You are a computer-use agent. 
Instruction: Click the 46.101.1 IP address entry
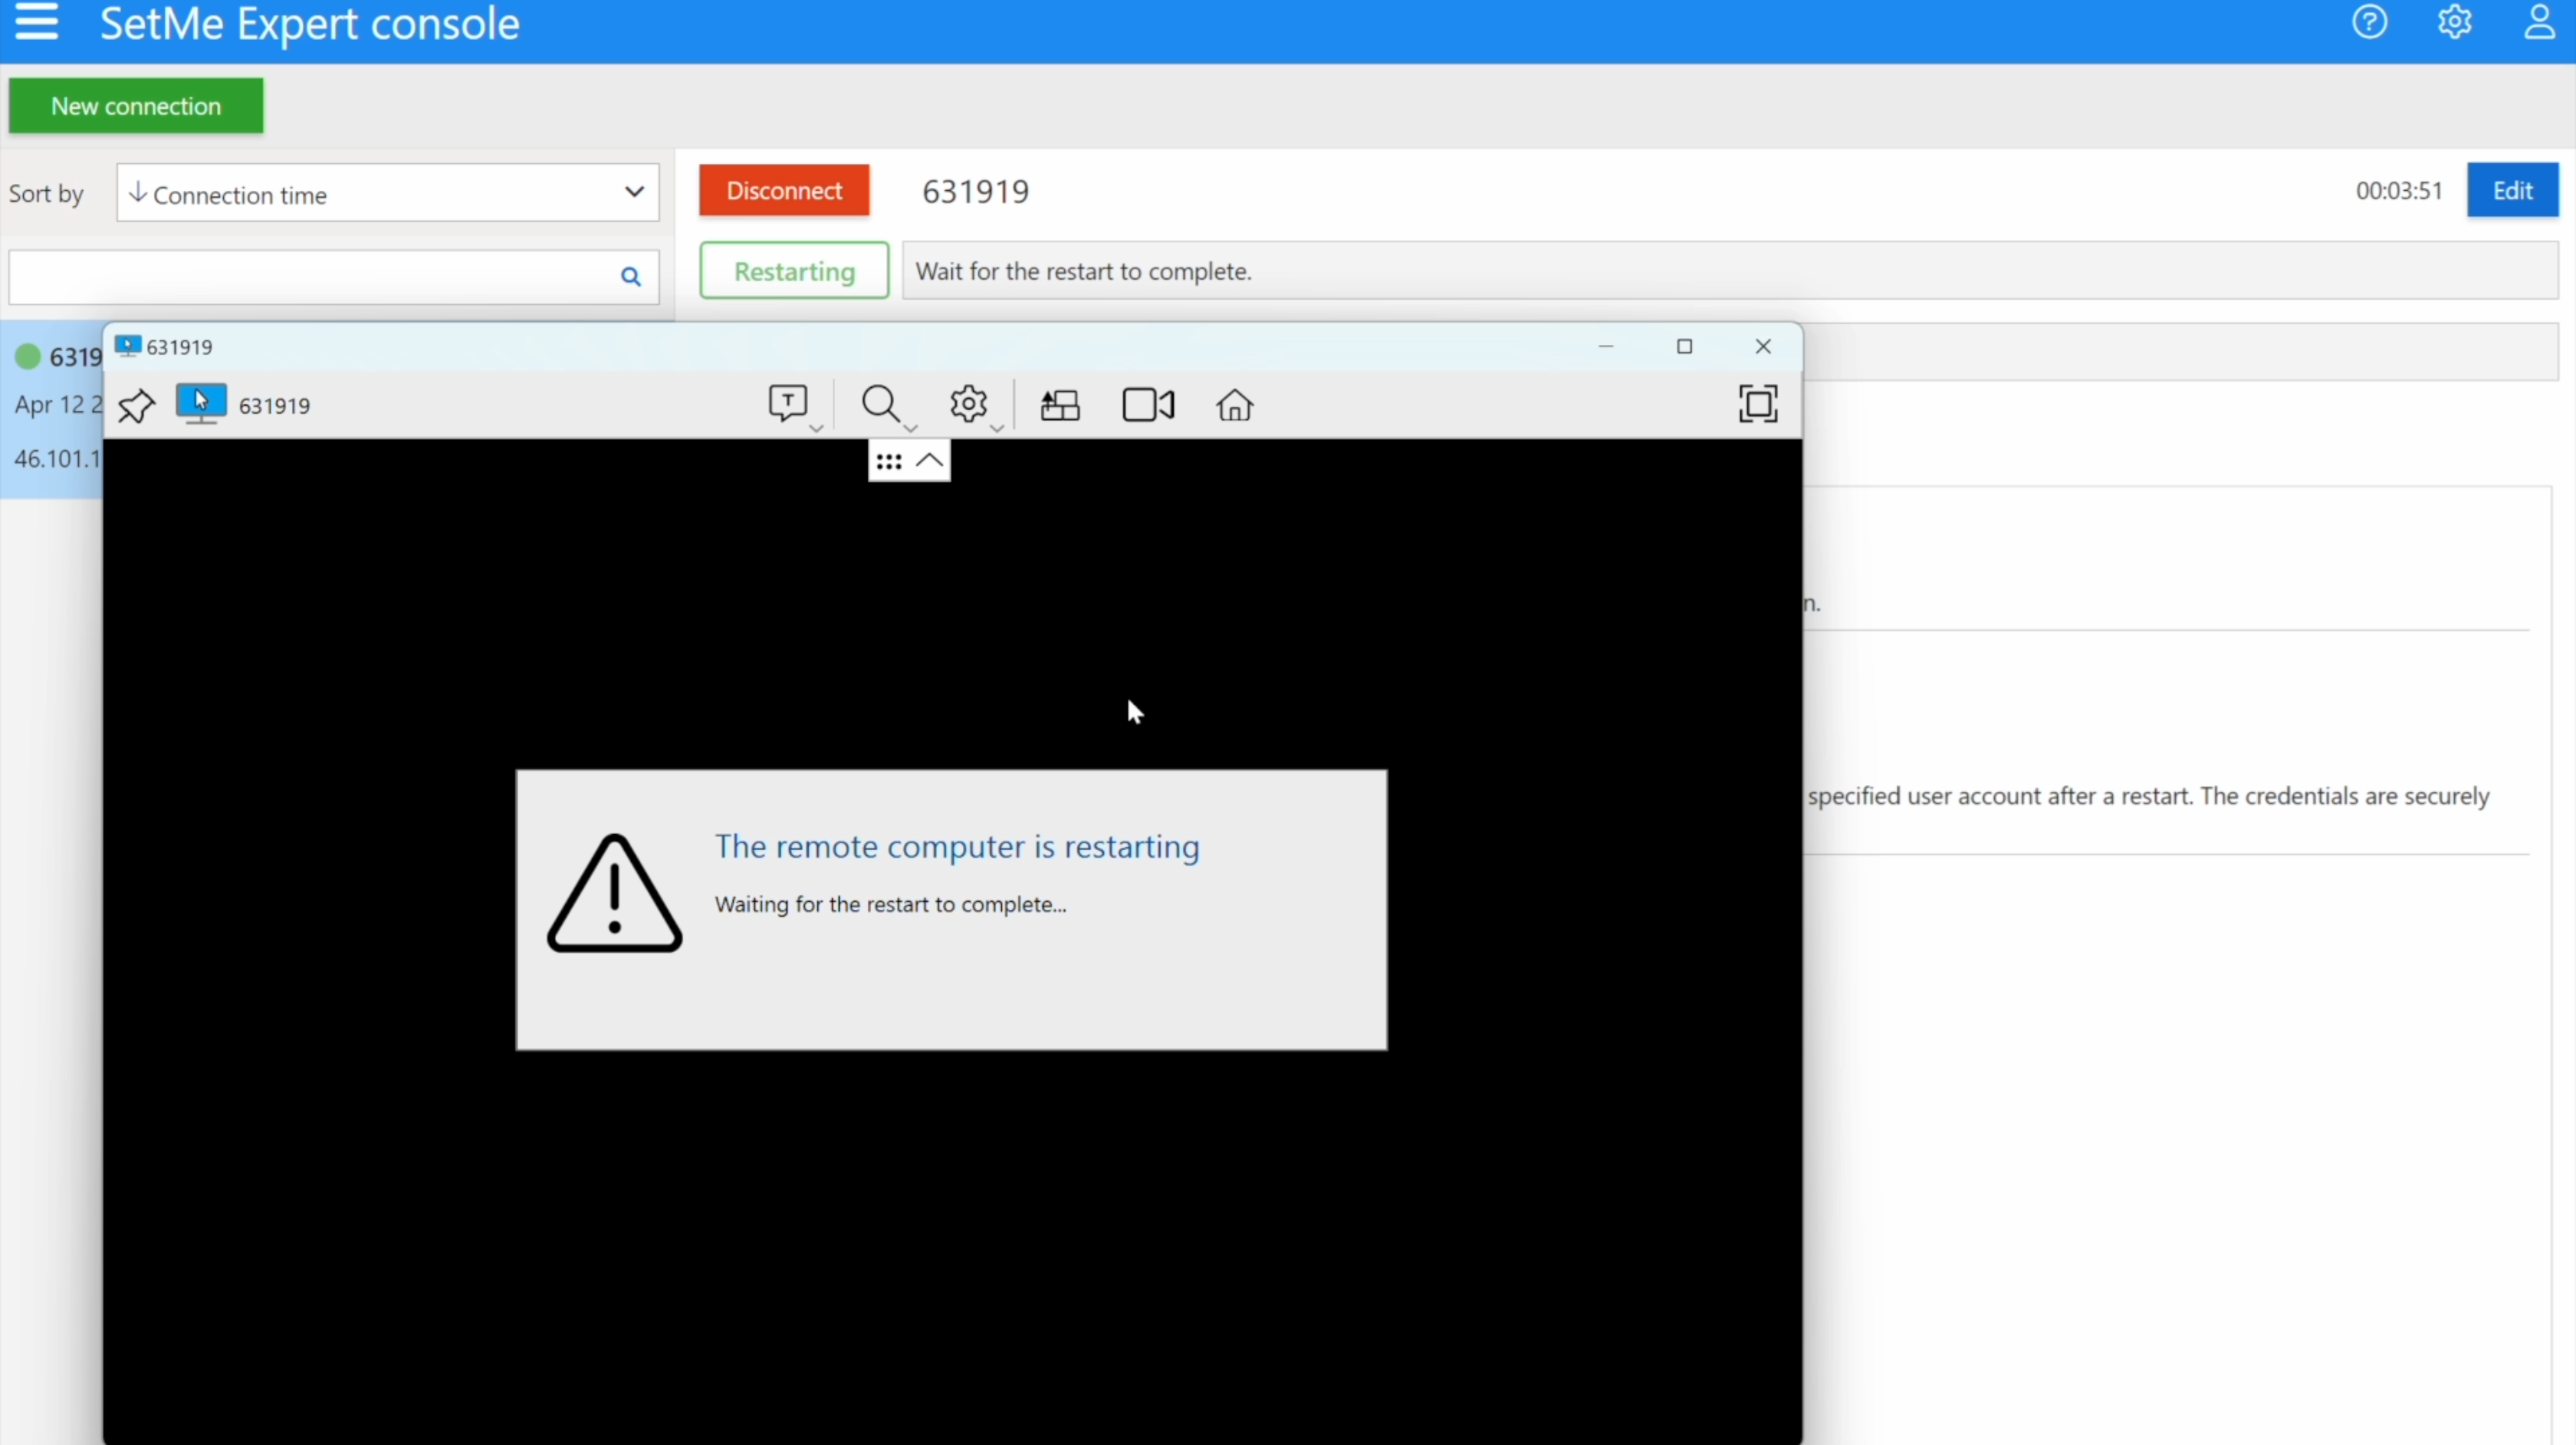pyautogui.click(x=58, y=459)
